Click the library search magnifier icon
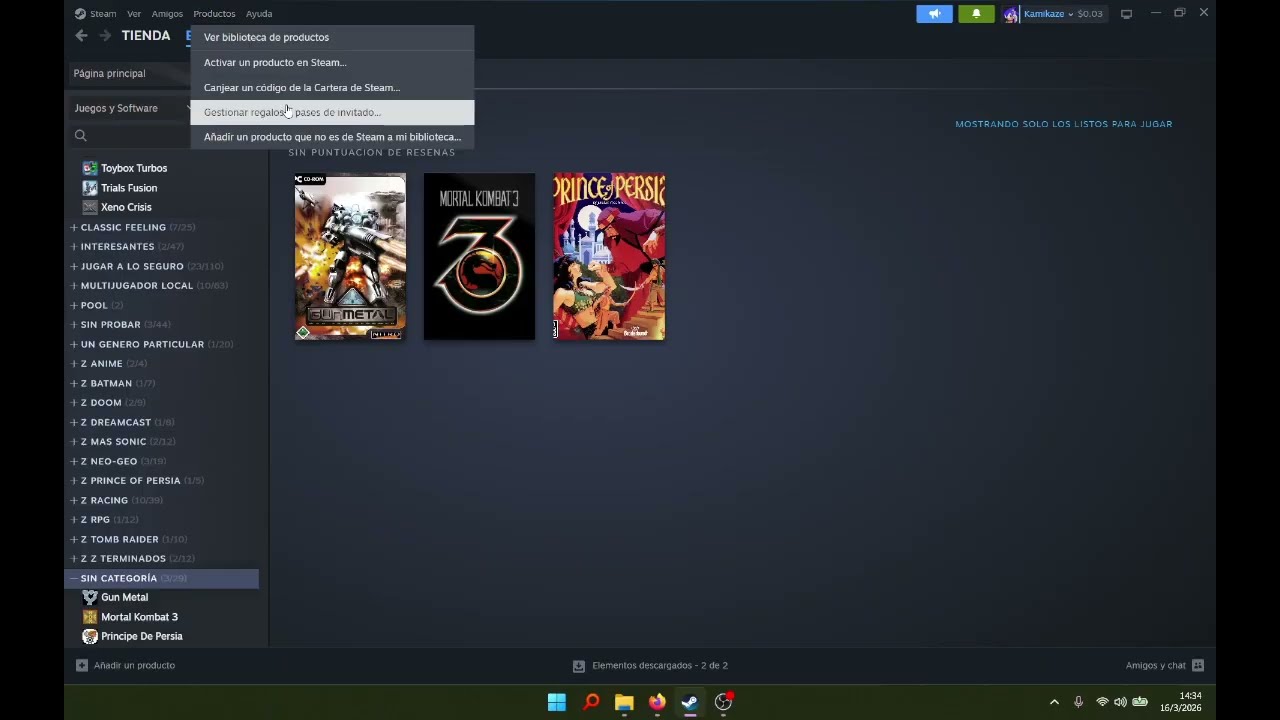 [x=81, y=136]
